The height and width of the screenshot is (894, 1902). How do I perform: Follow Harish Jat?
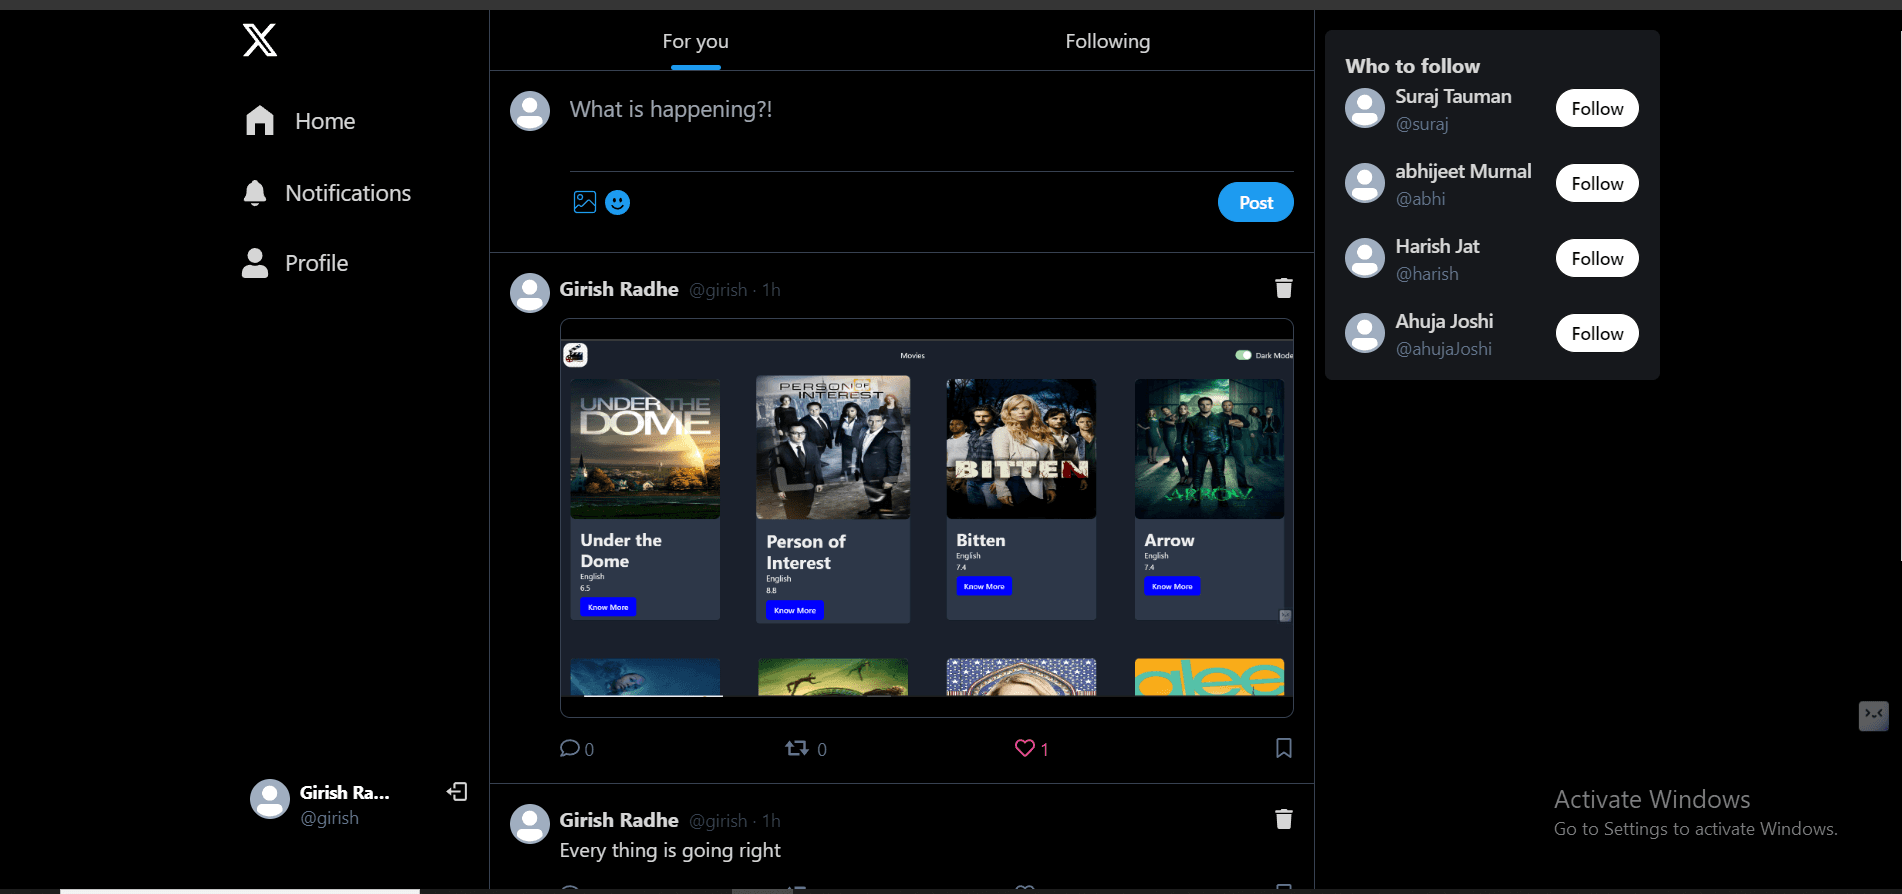coord(1597,258)
